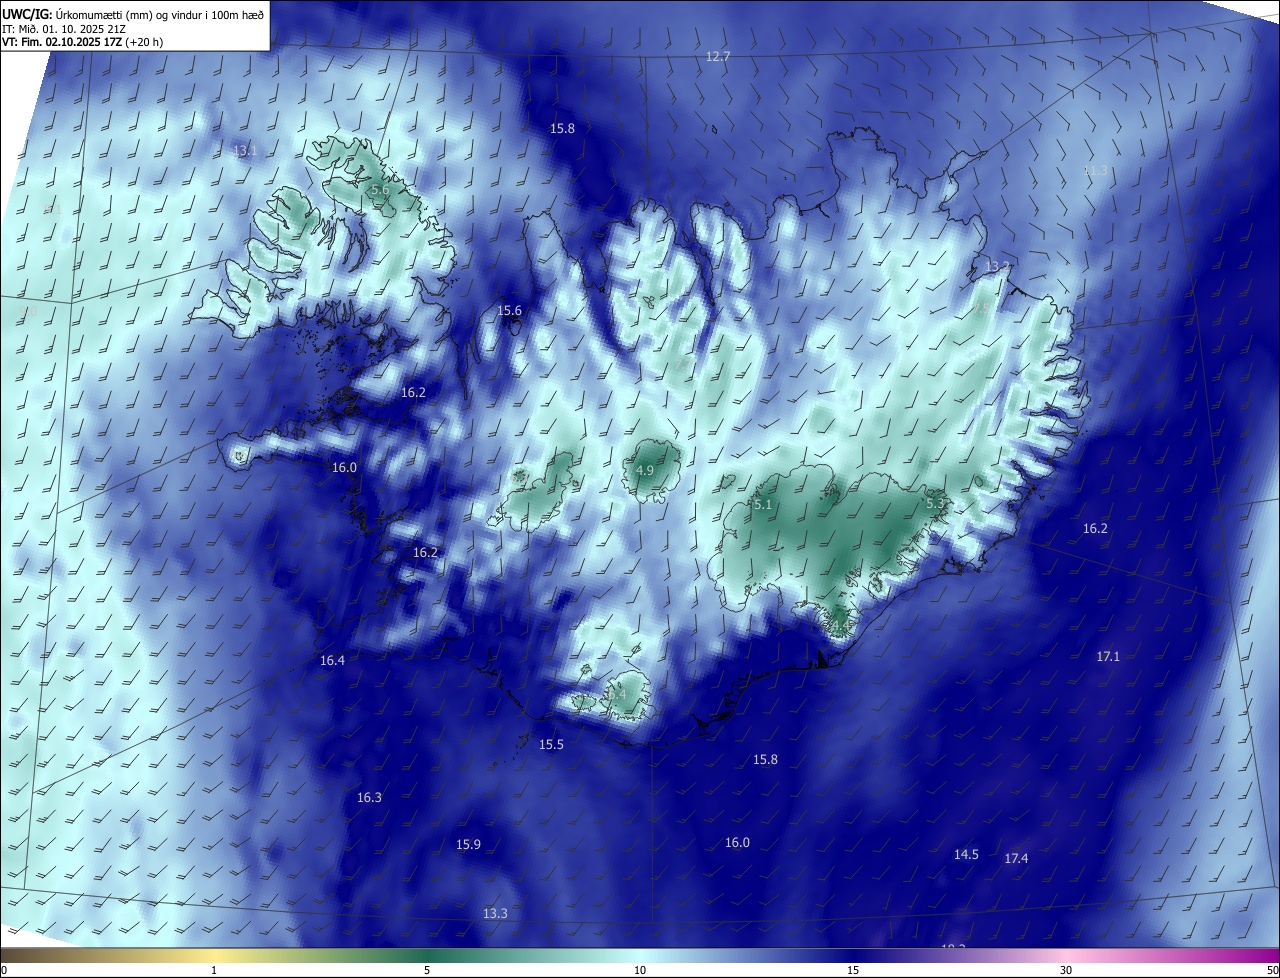The width and height of the screenshot is (1280, 978).
Task: Click the 15.6 value label
Action: tap(510, 311)
